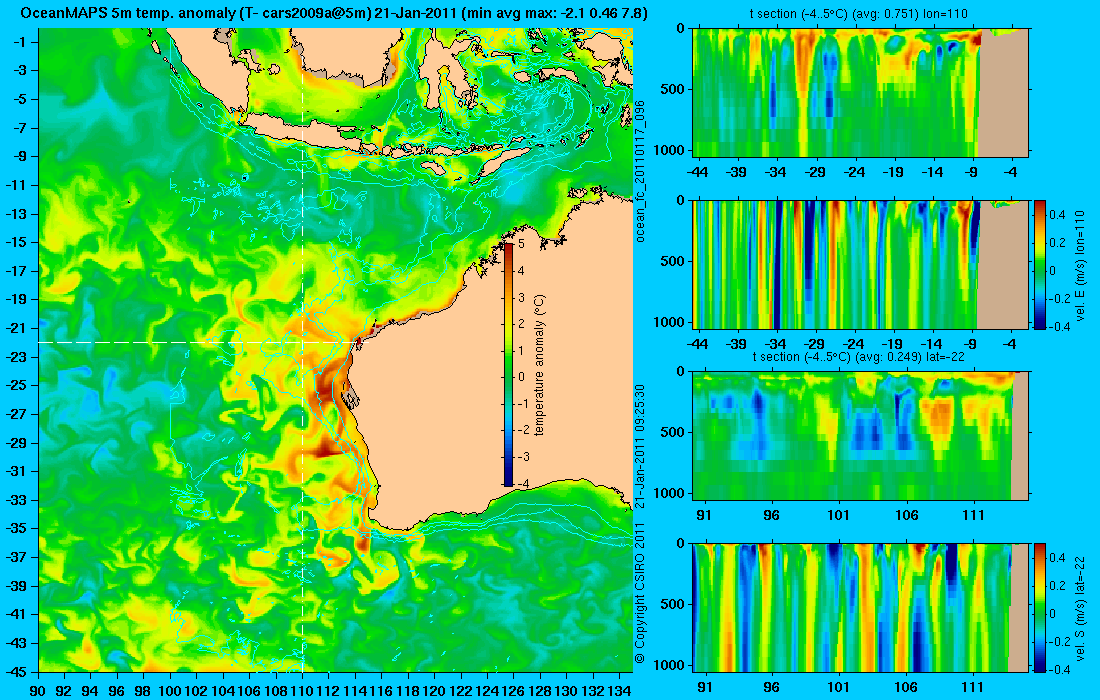
Task: Click the '0' depth label of the lat=-22 temperature section
Action: pyautogui.click(x=680, y=372)
